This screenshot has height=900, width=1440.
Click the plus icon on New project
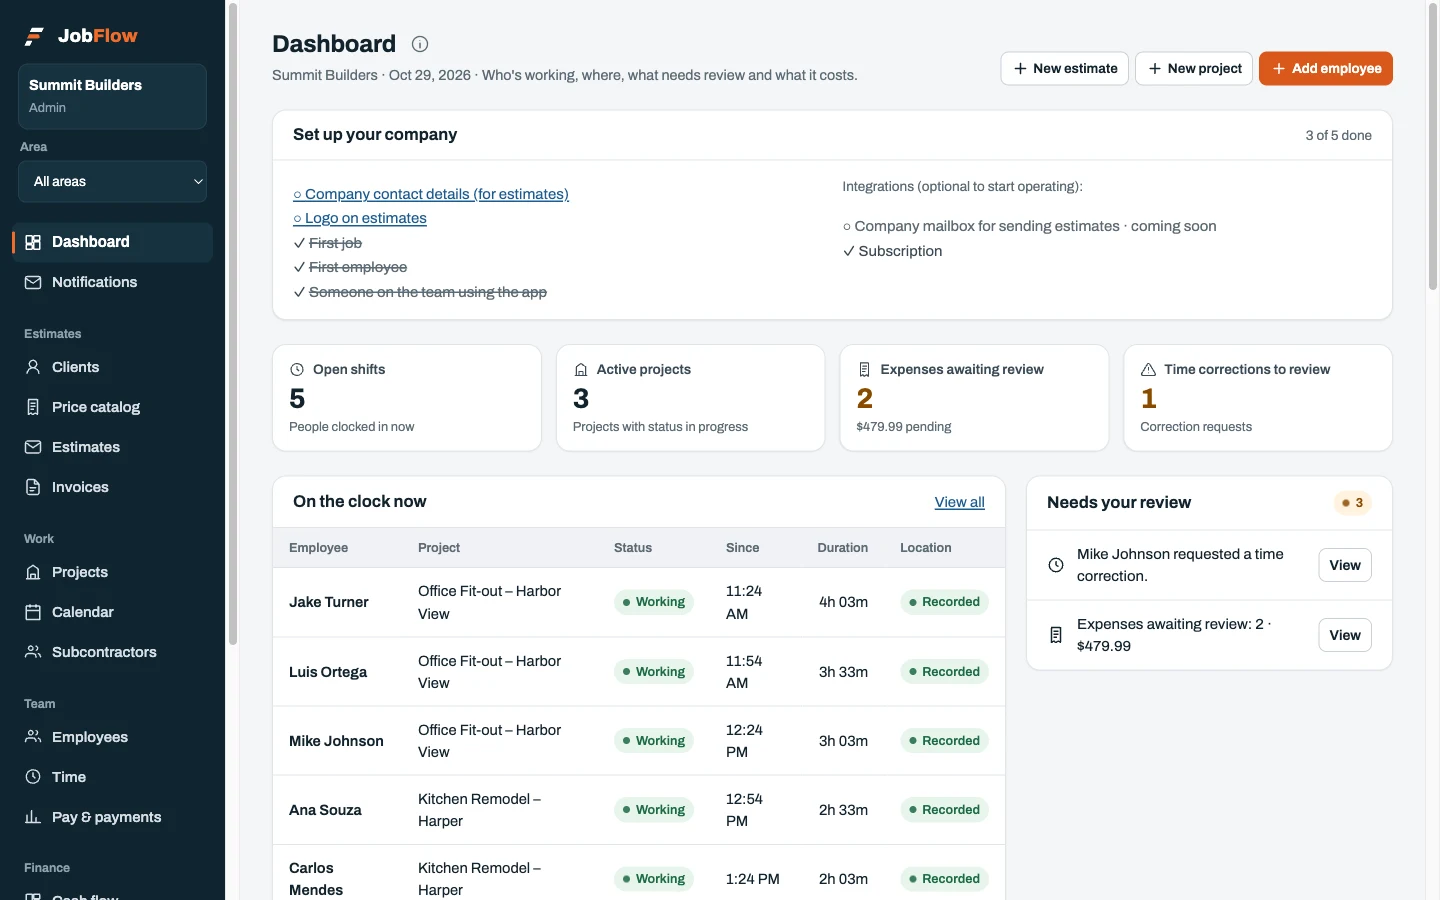click(x=1155, y=68)
